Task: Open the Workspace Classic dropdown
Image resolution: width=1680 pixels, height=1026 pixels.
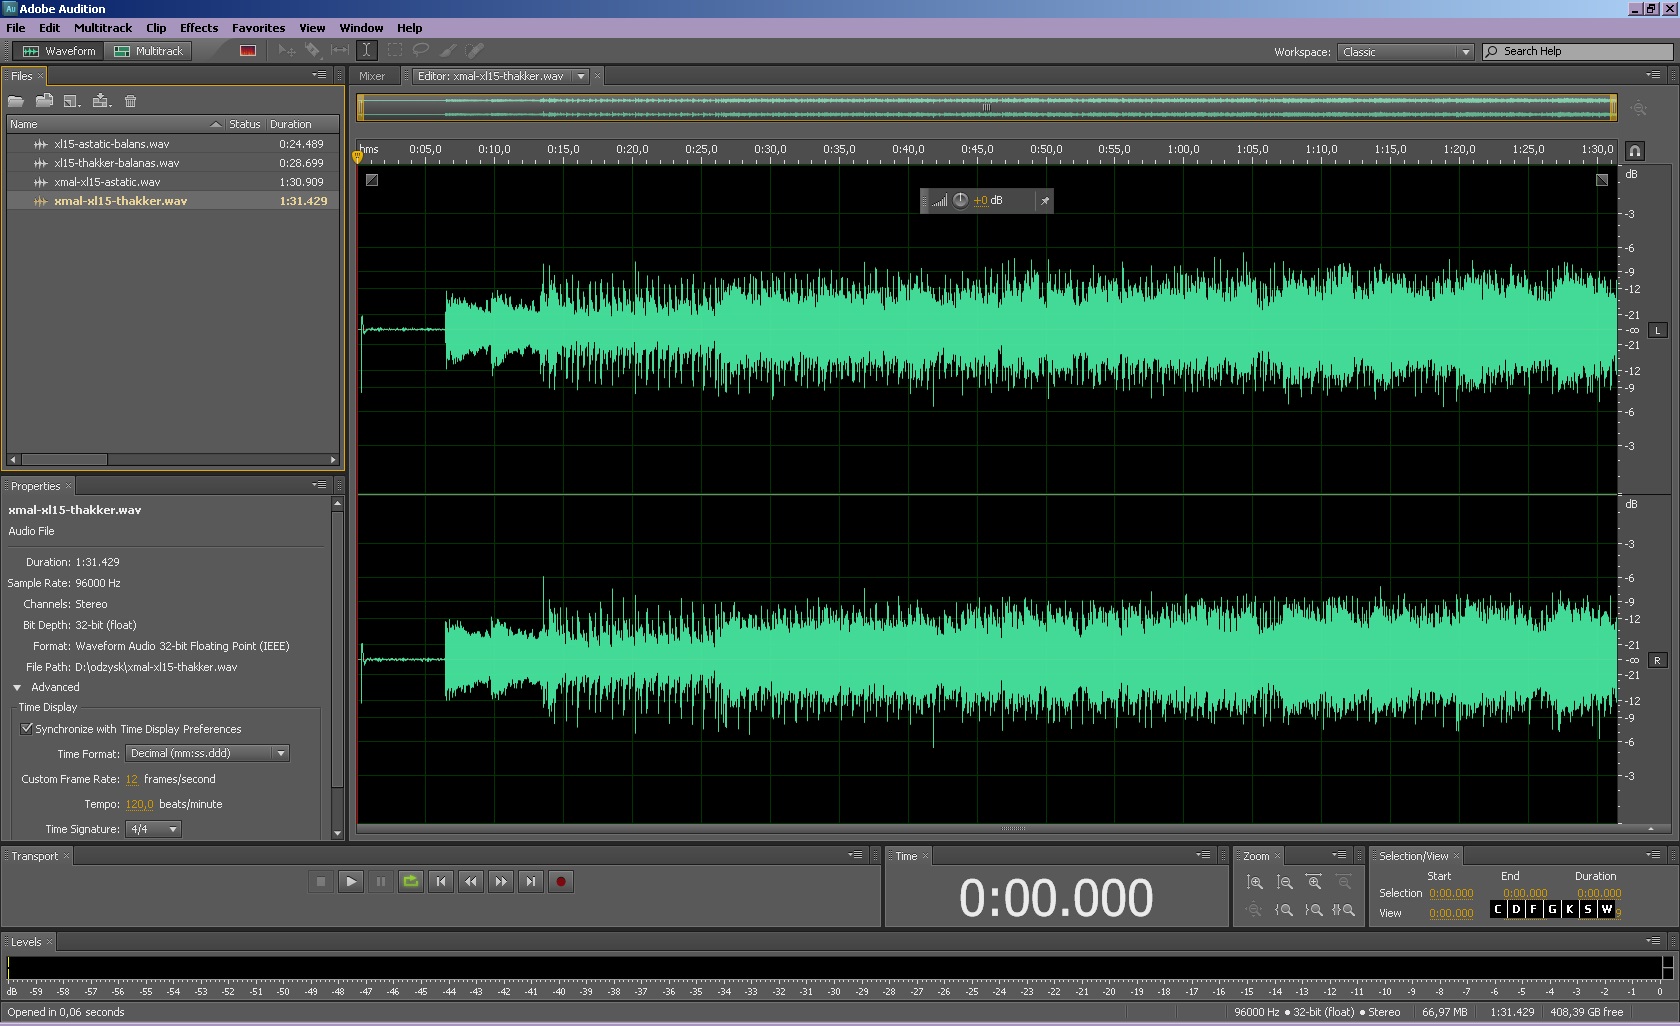Action: [1405, 52]
